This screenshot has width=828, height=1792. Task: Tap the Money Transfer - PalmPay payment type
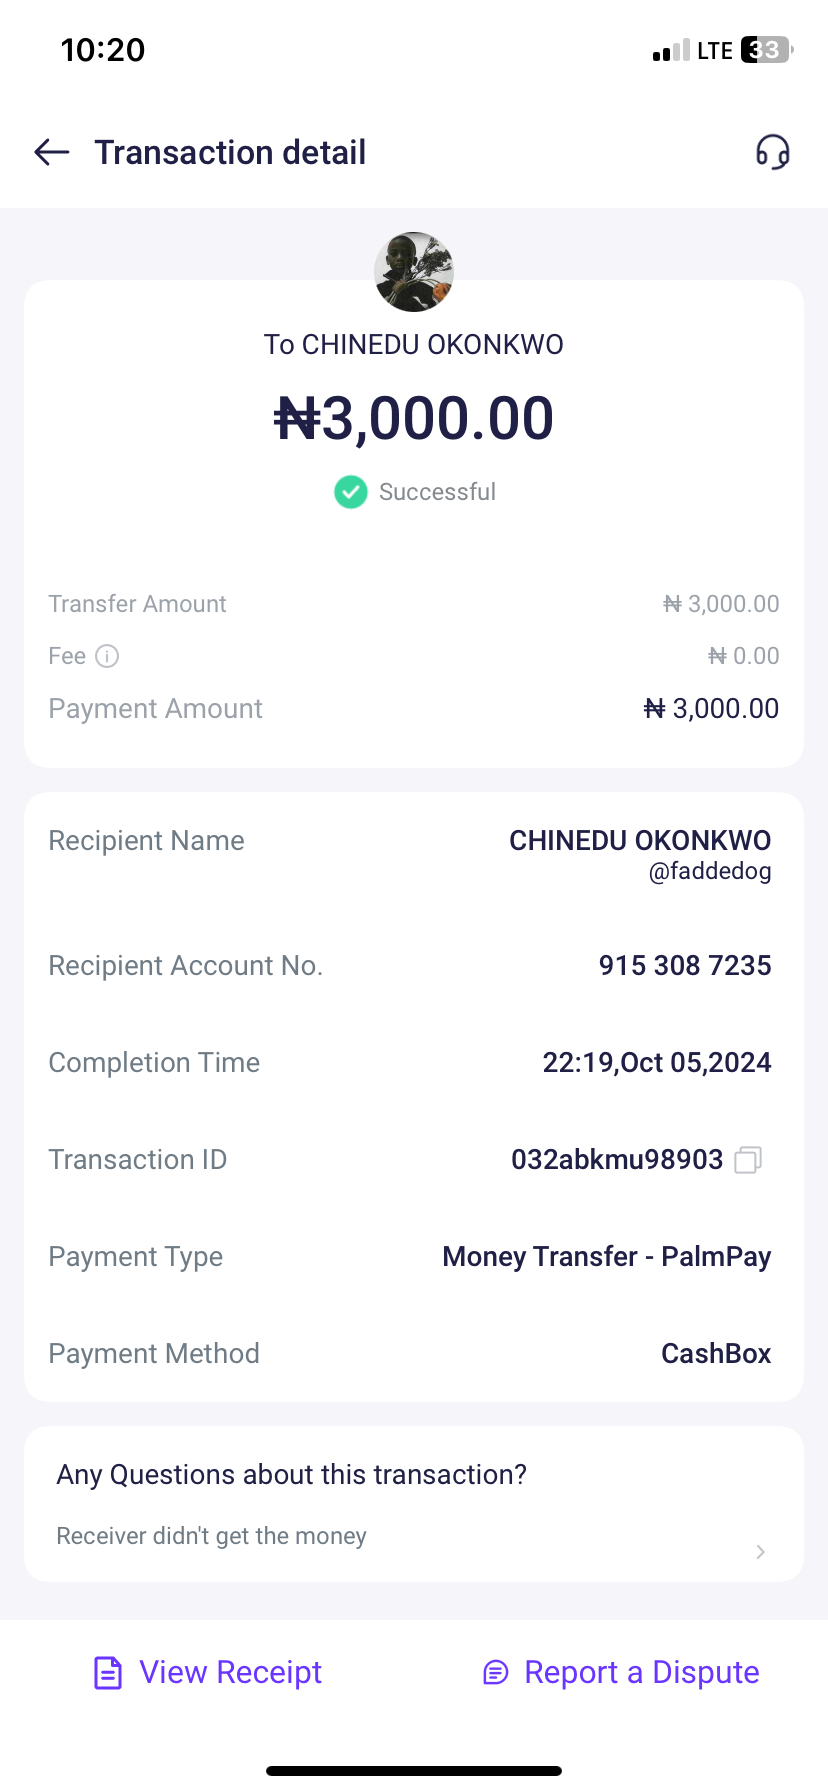click(607, 1256)
